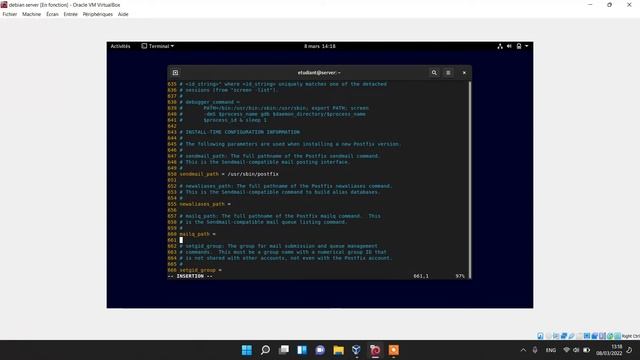Open Widgets from the taskbar
This screenshot has height=360, width=640.
tap(302, 350)
